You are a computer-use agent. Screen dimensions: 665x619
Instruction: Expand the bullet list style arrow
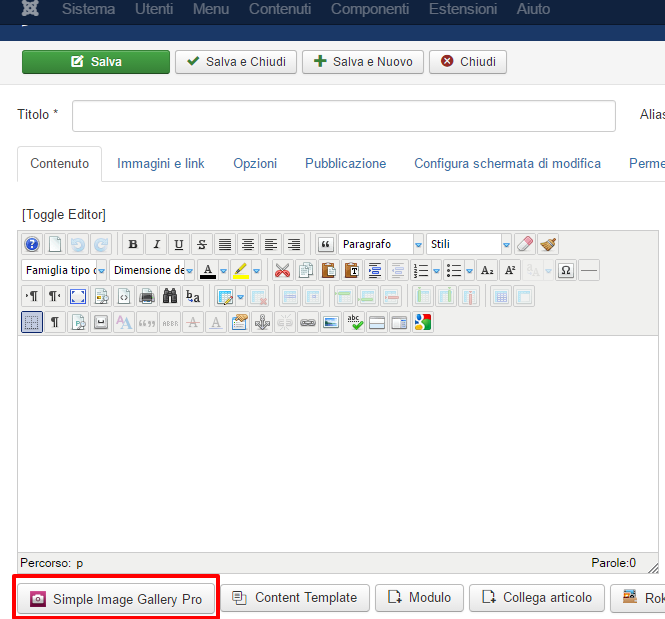click(469, 270)
